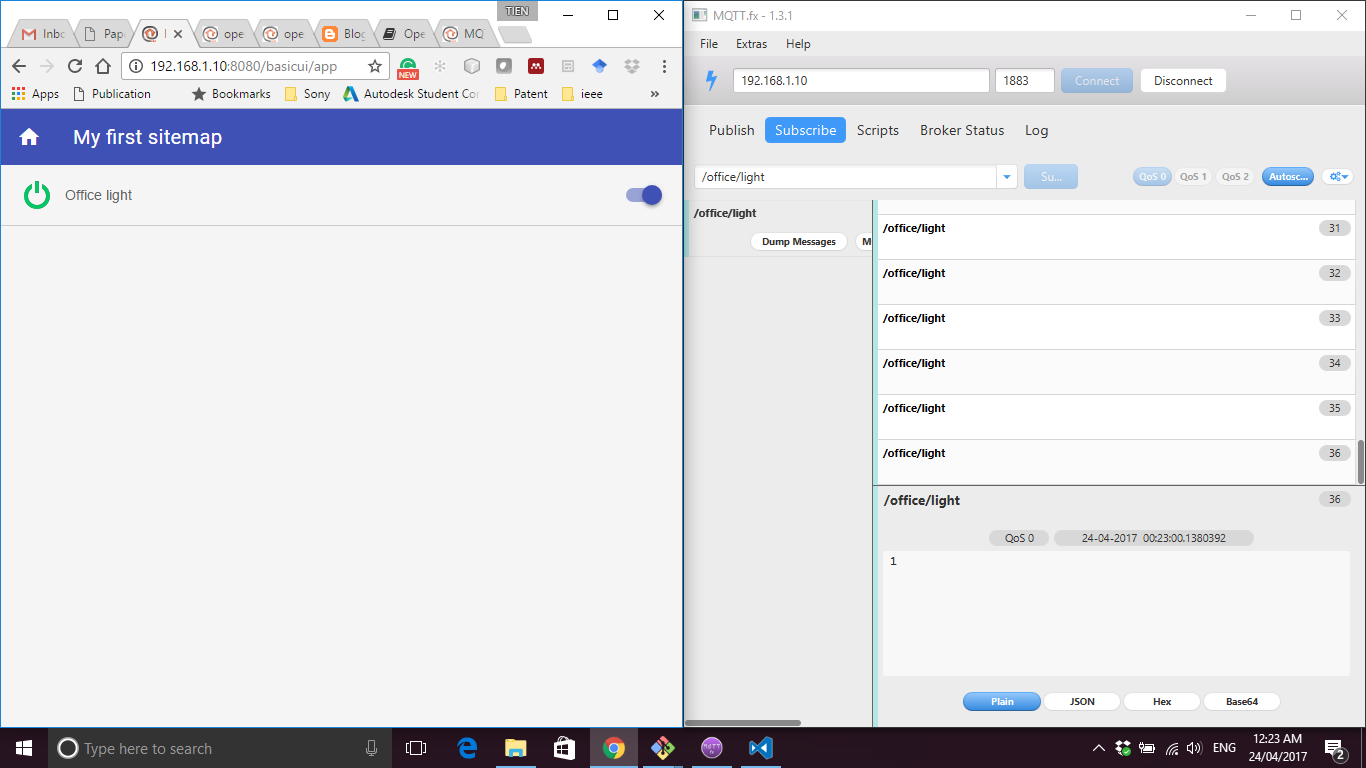Open MQTT.fx from the taskbar
Viewport: 1366px width, 768px height.
point(711,747)
